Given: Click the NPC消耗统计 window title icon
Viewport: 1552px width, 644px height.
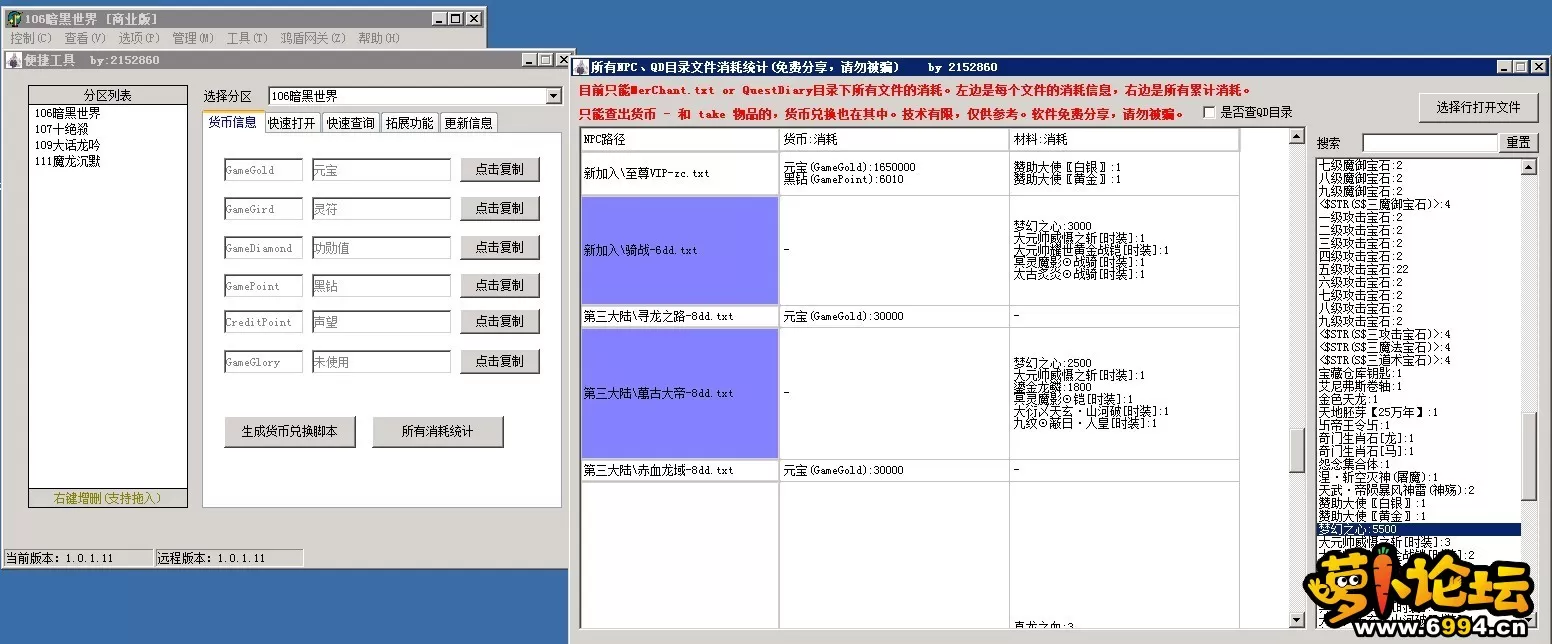Looking at the screenshot, I should click(x=580, y=67).
